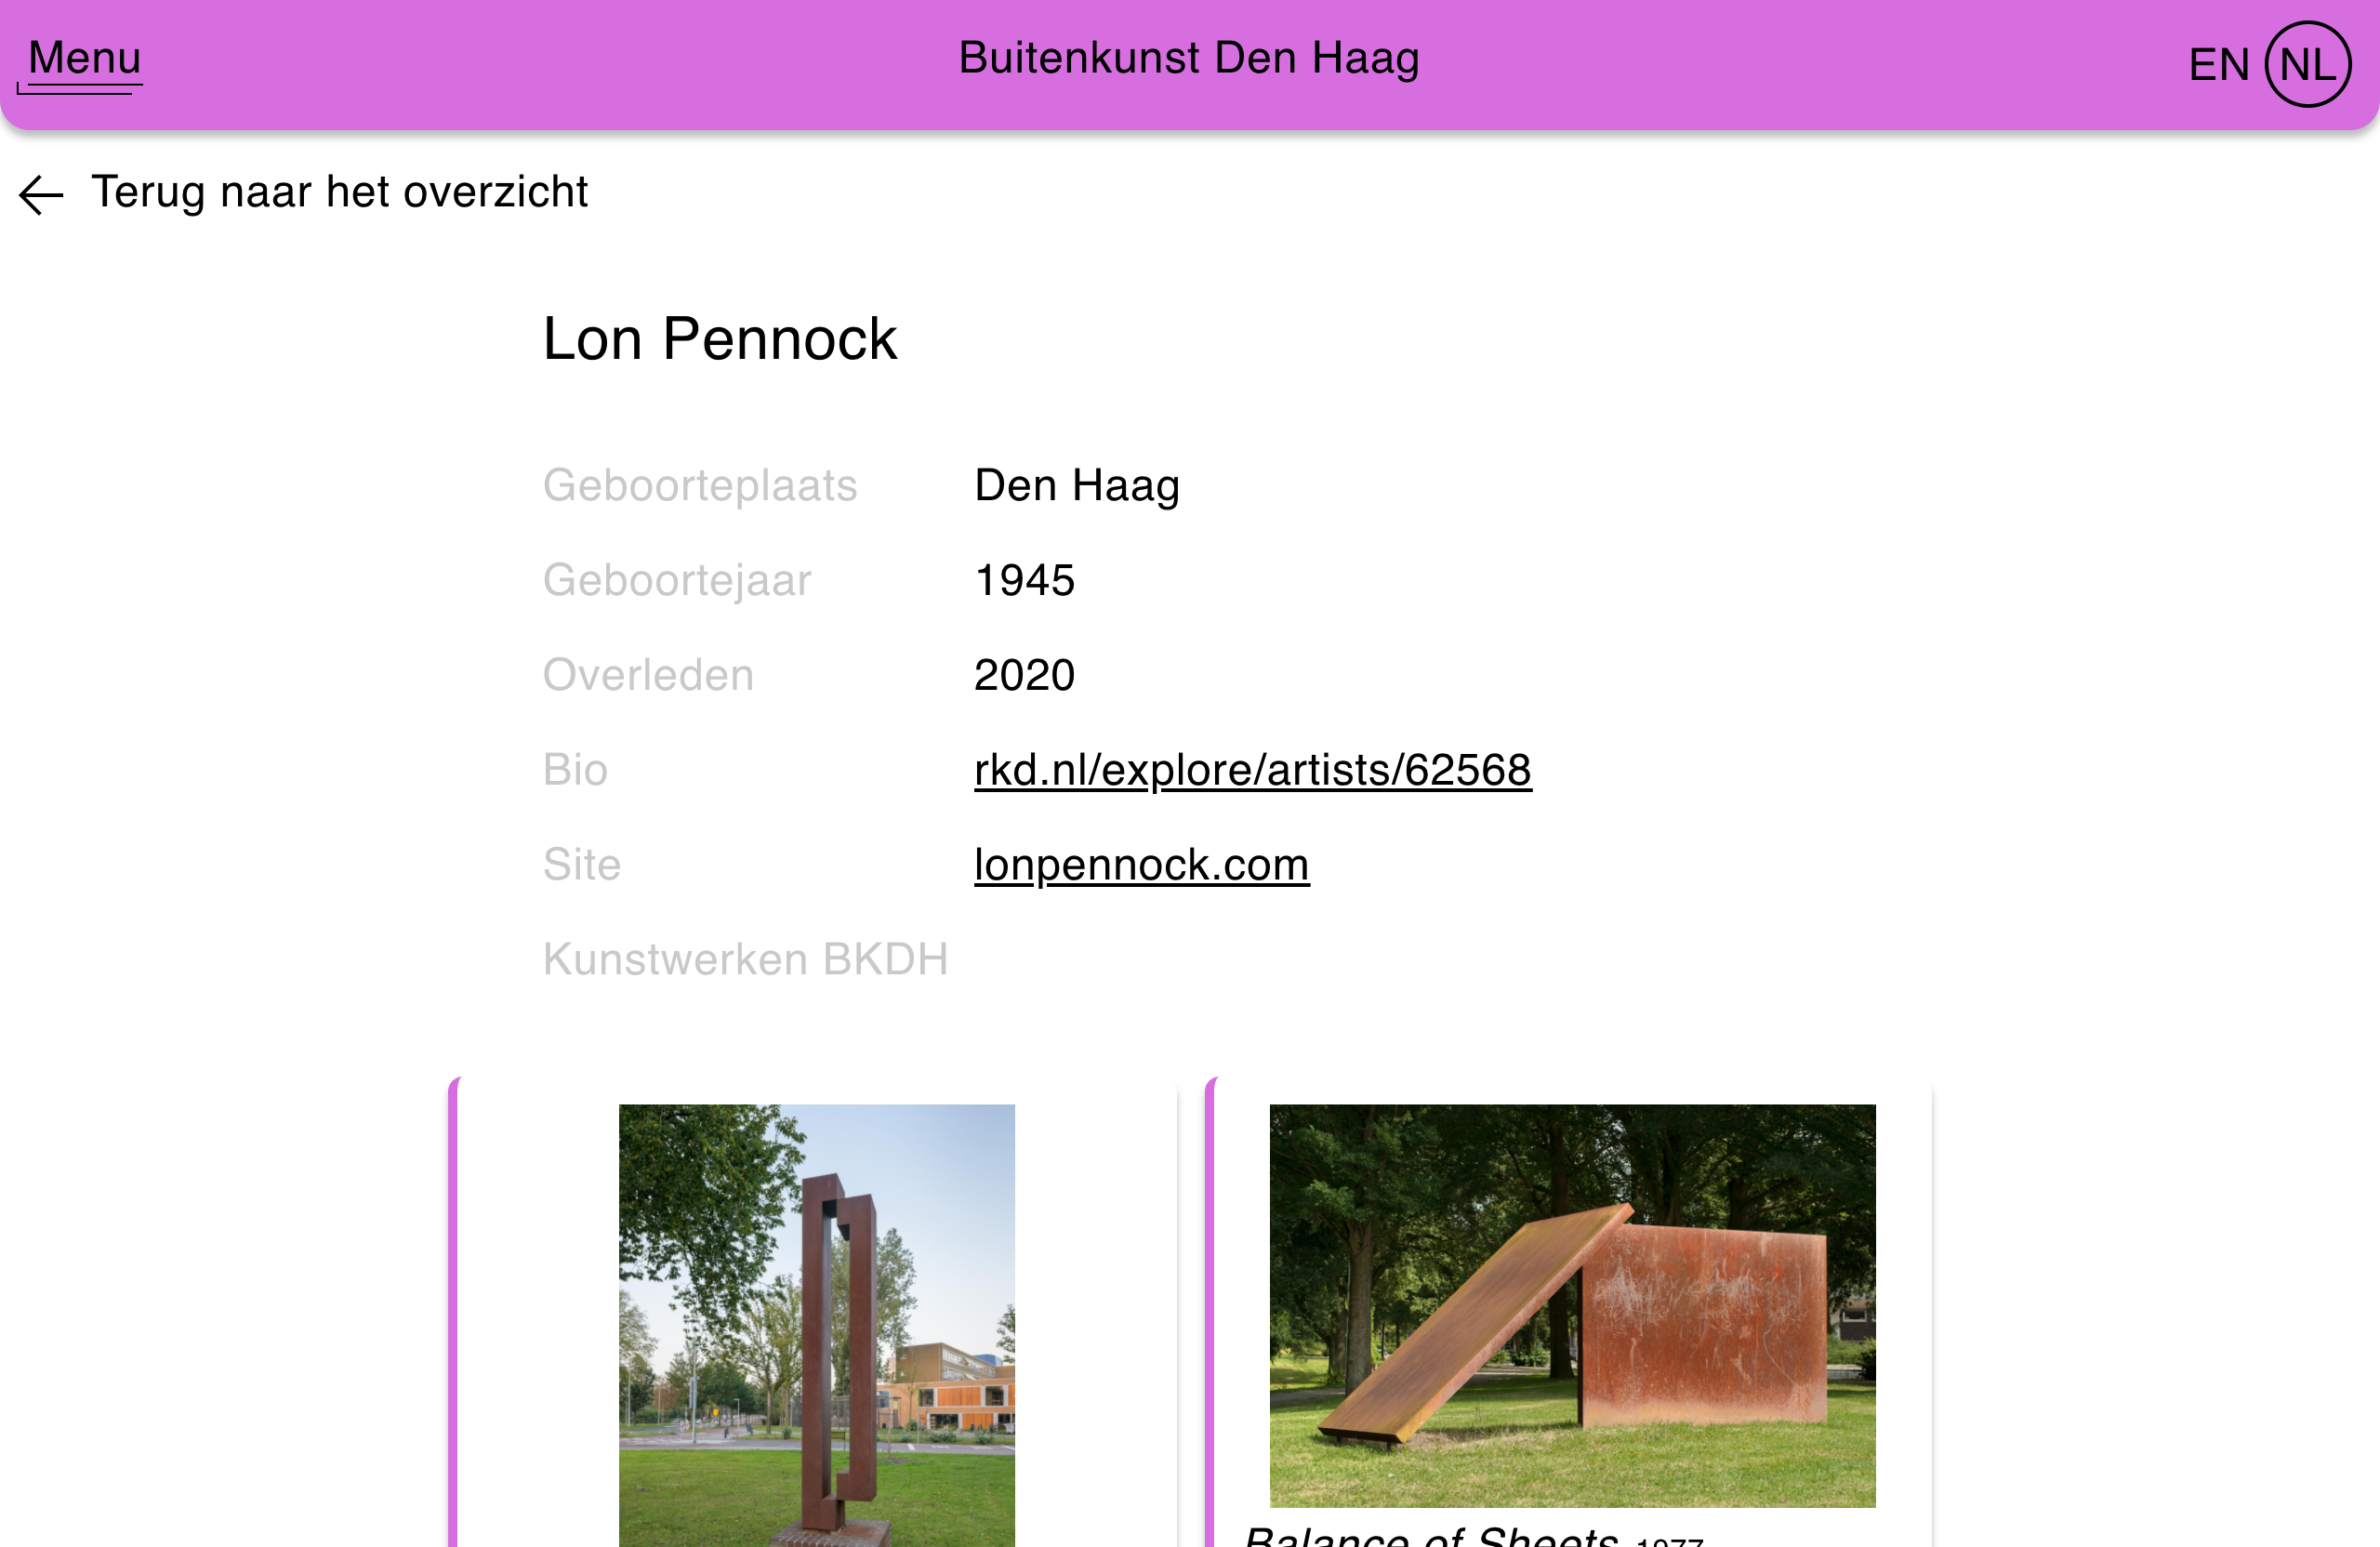Click the Geboortejaar label
The image size is (2380, 1547).
[677, 581]
